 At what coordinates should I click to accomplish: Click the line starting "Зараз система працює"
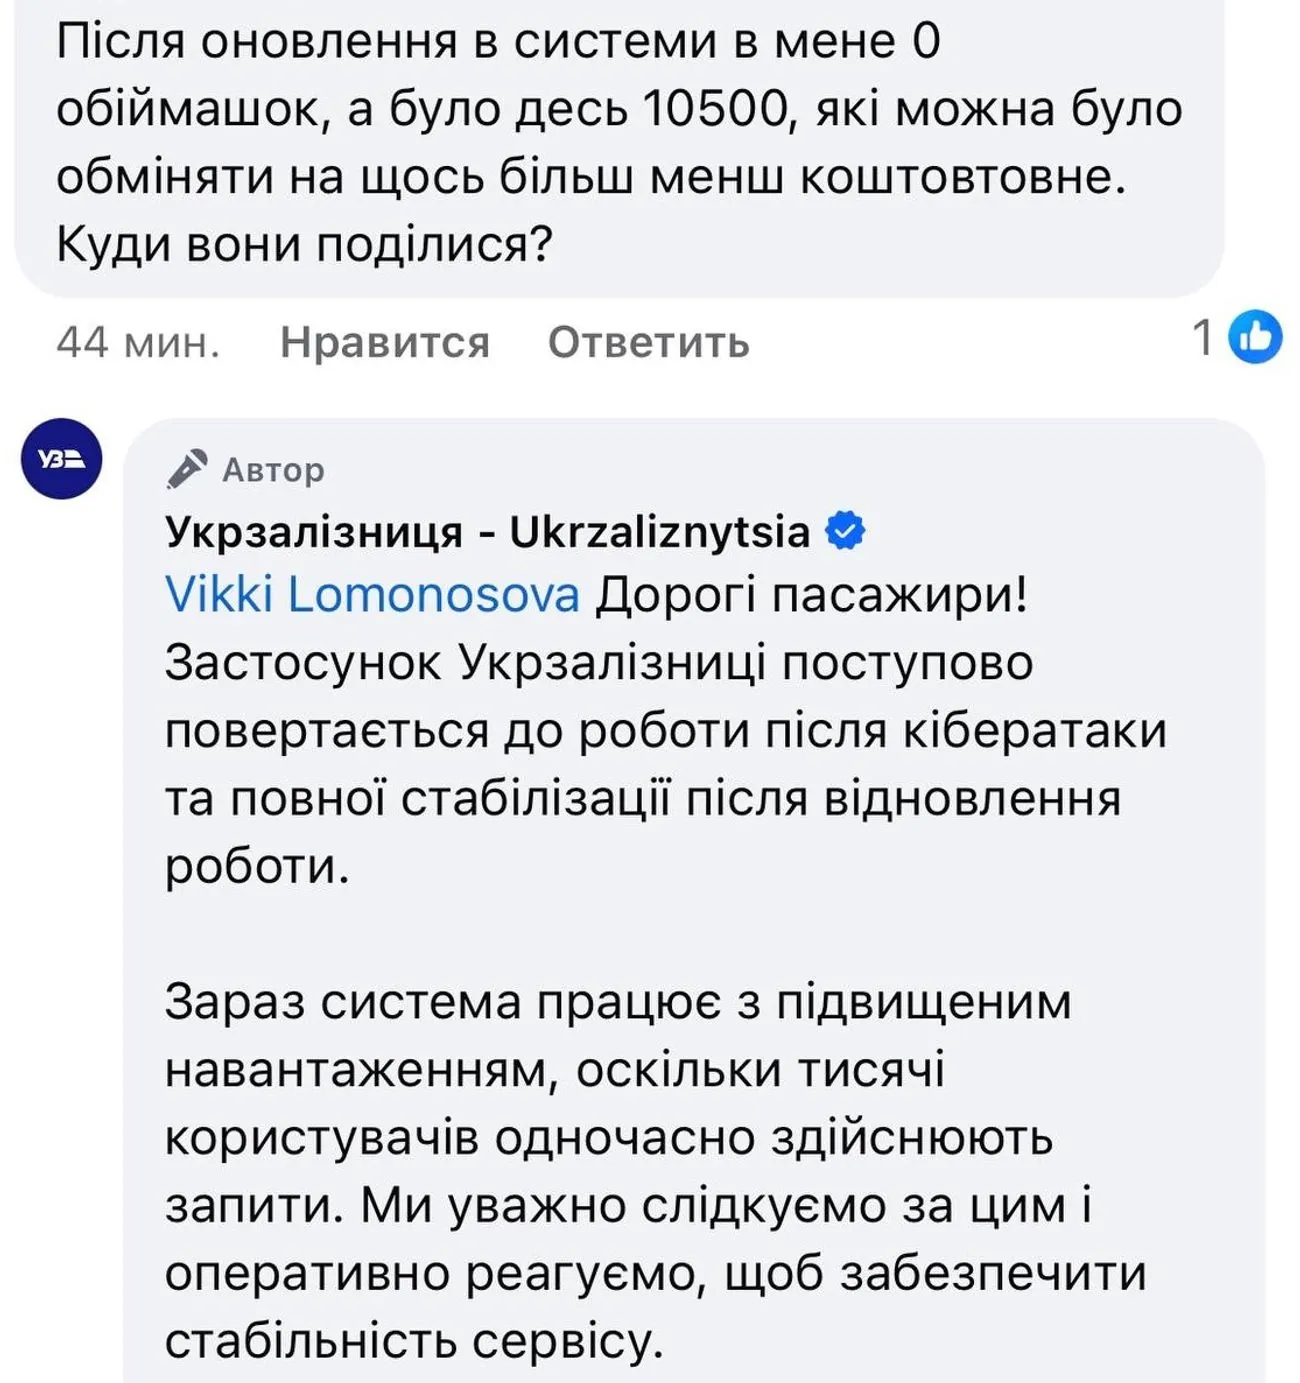tap(617, 1002)
